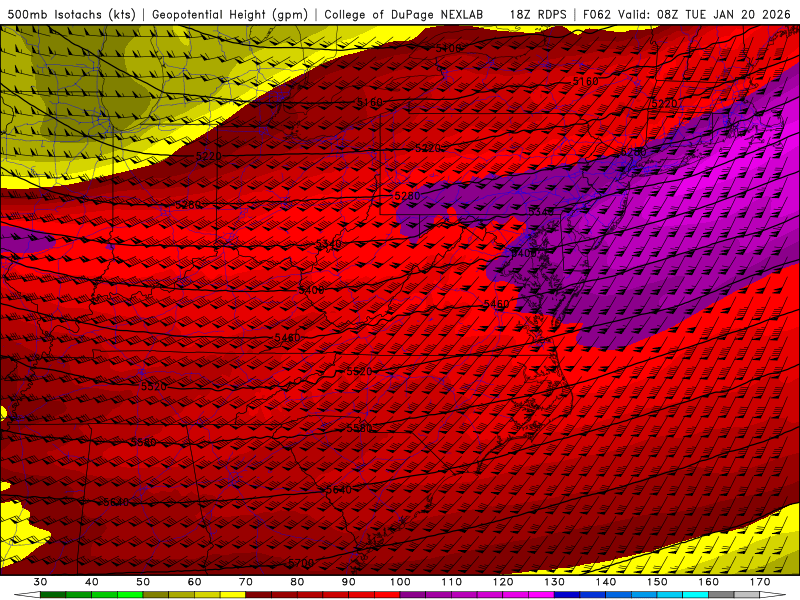Click the color bar value 90
This screenshot has width=800, height=600.
[x=348, y=582]
